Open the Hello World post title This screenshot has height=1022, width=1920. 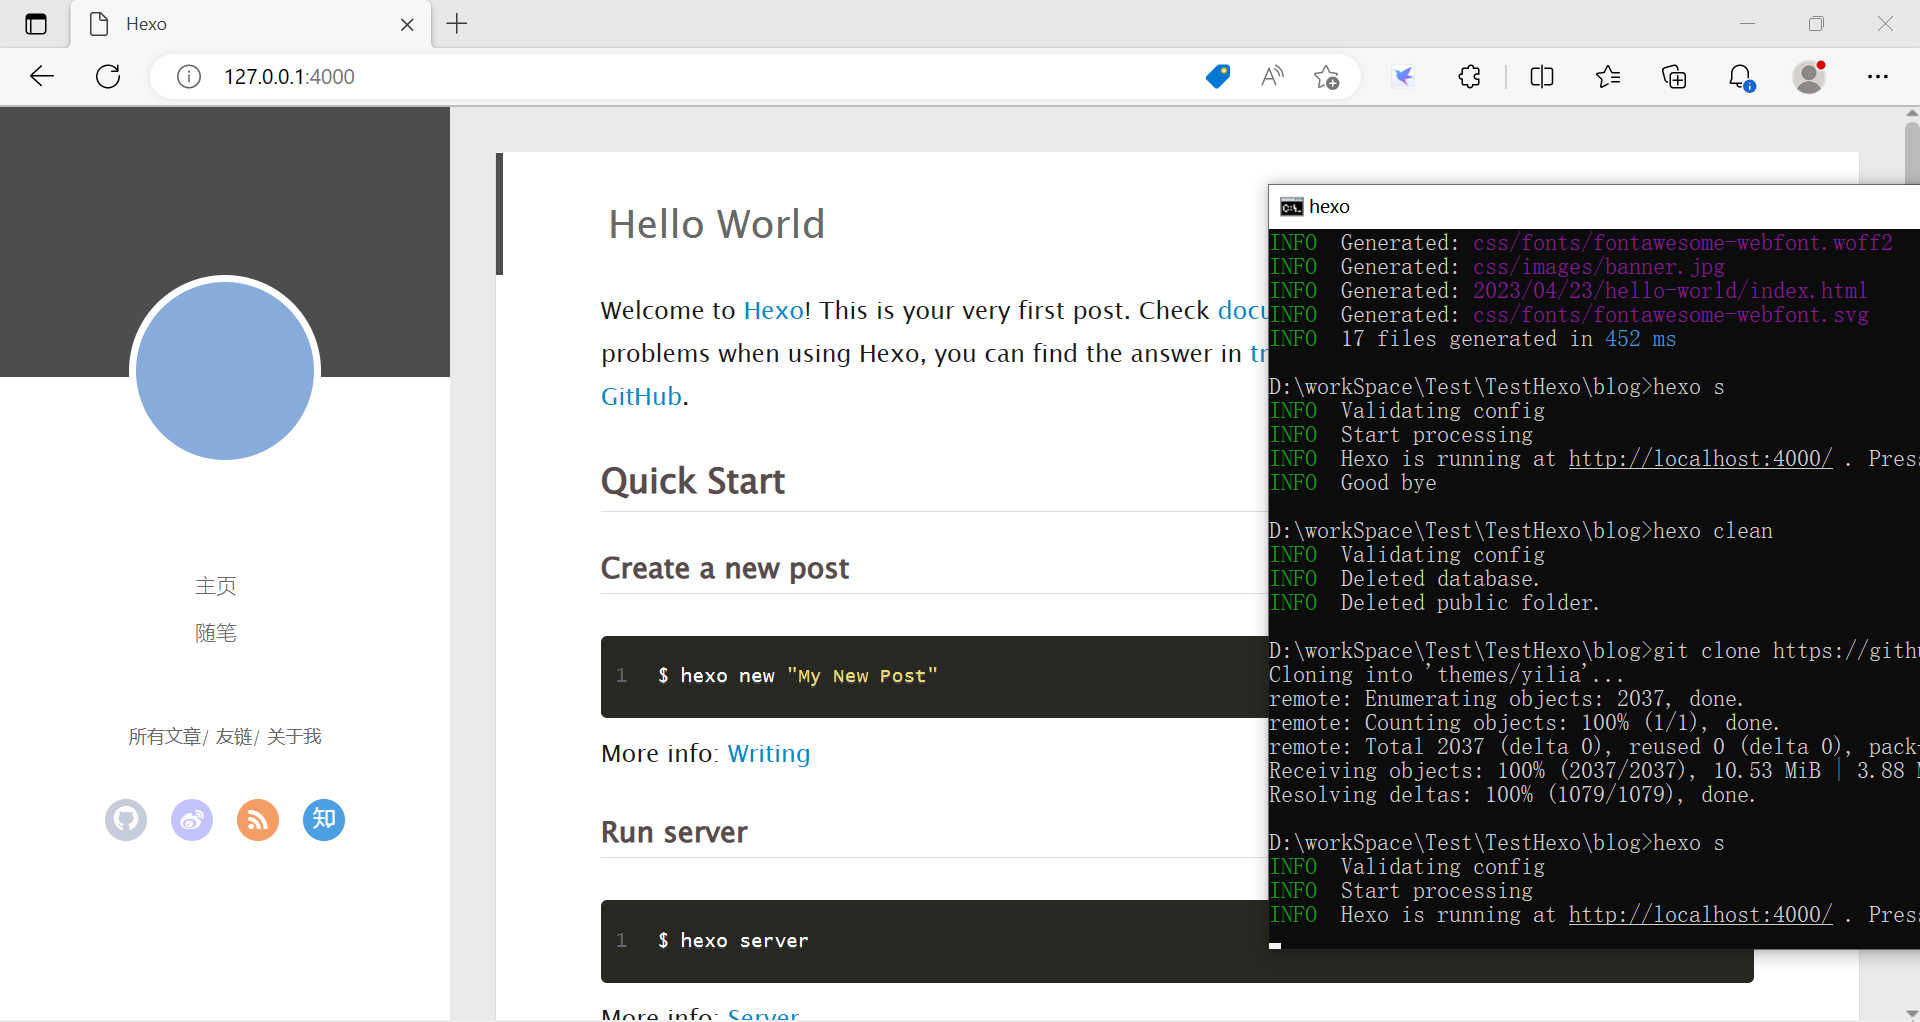click(716, 224)
